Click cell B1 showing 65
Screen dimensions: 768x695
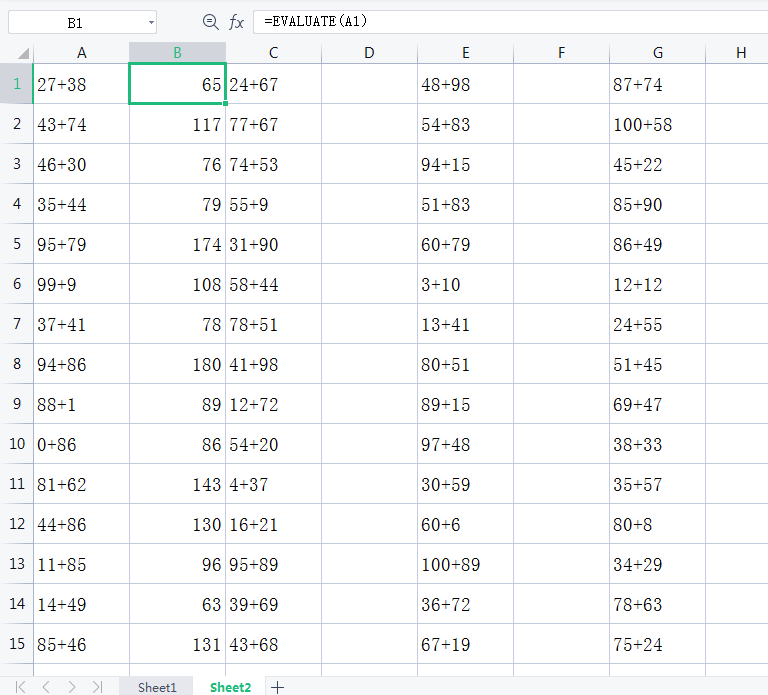point(177,84)
